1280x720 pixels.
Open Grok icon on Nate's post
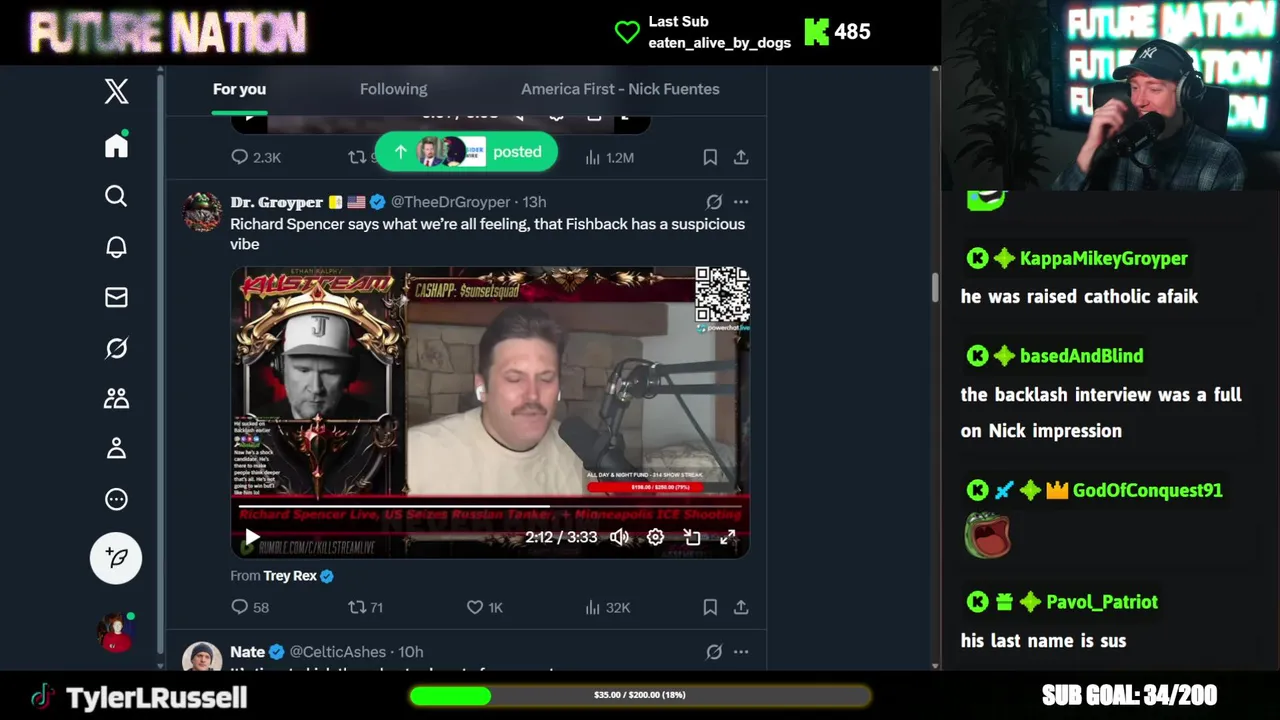point(714,652)
